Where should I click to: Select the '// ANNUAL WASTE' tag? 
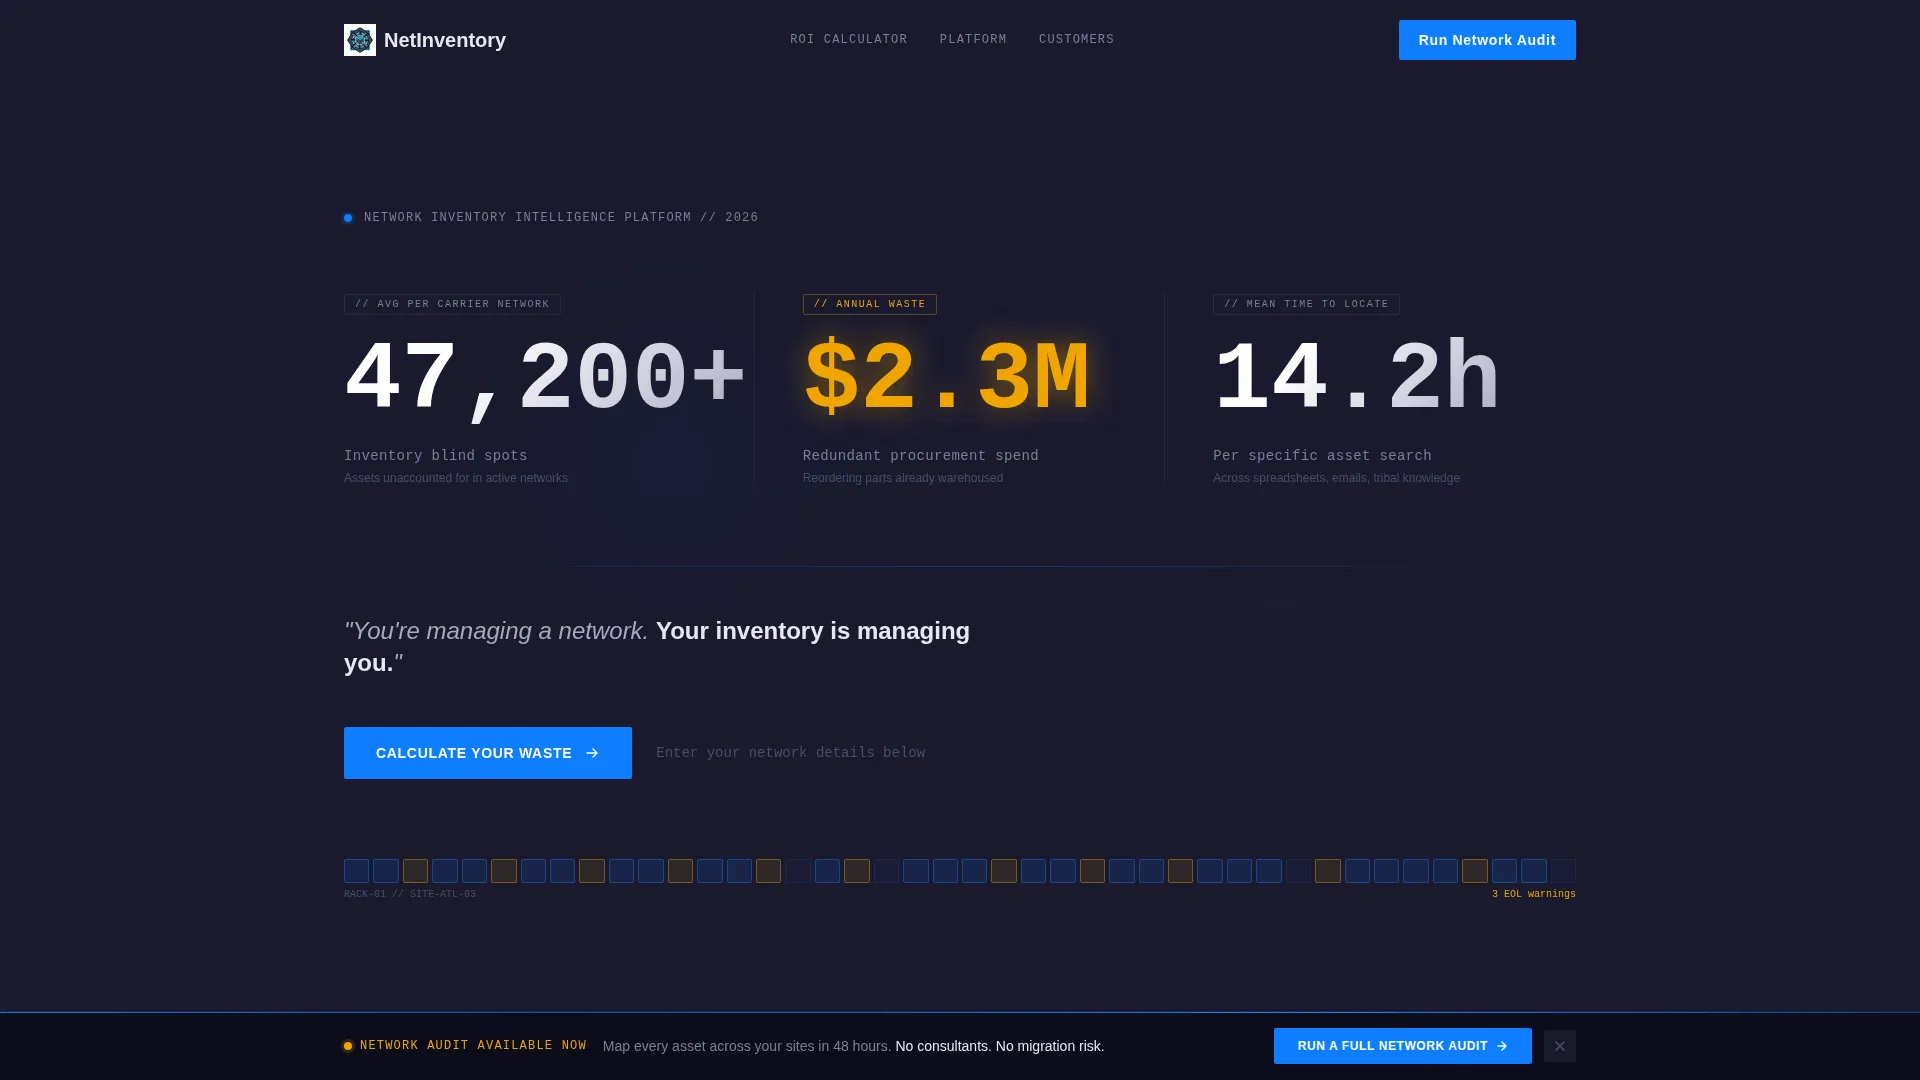pyautogui.click(x=870, y=304)
